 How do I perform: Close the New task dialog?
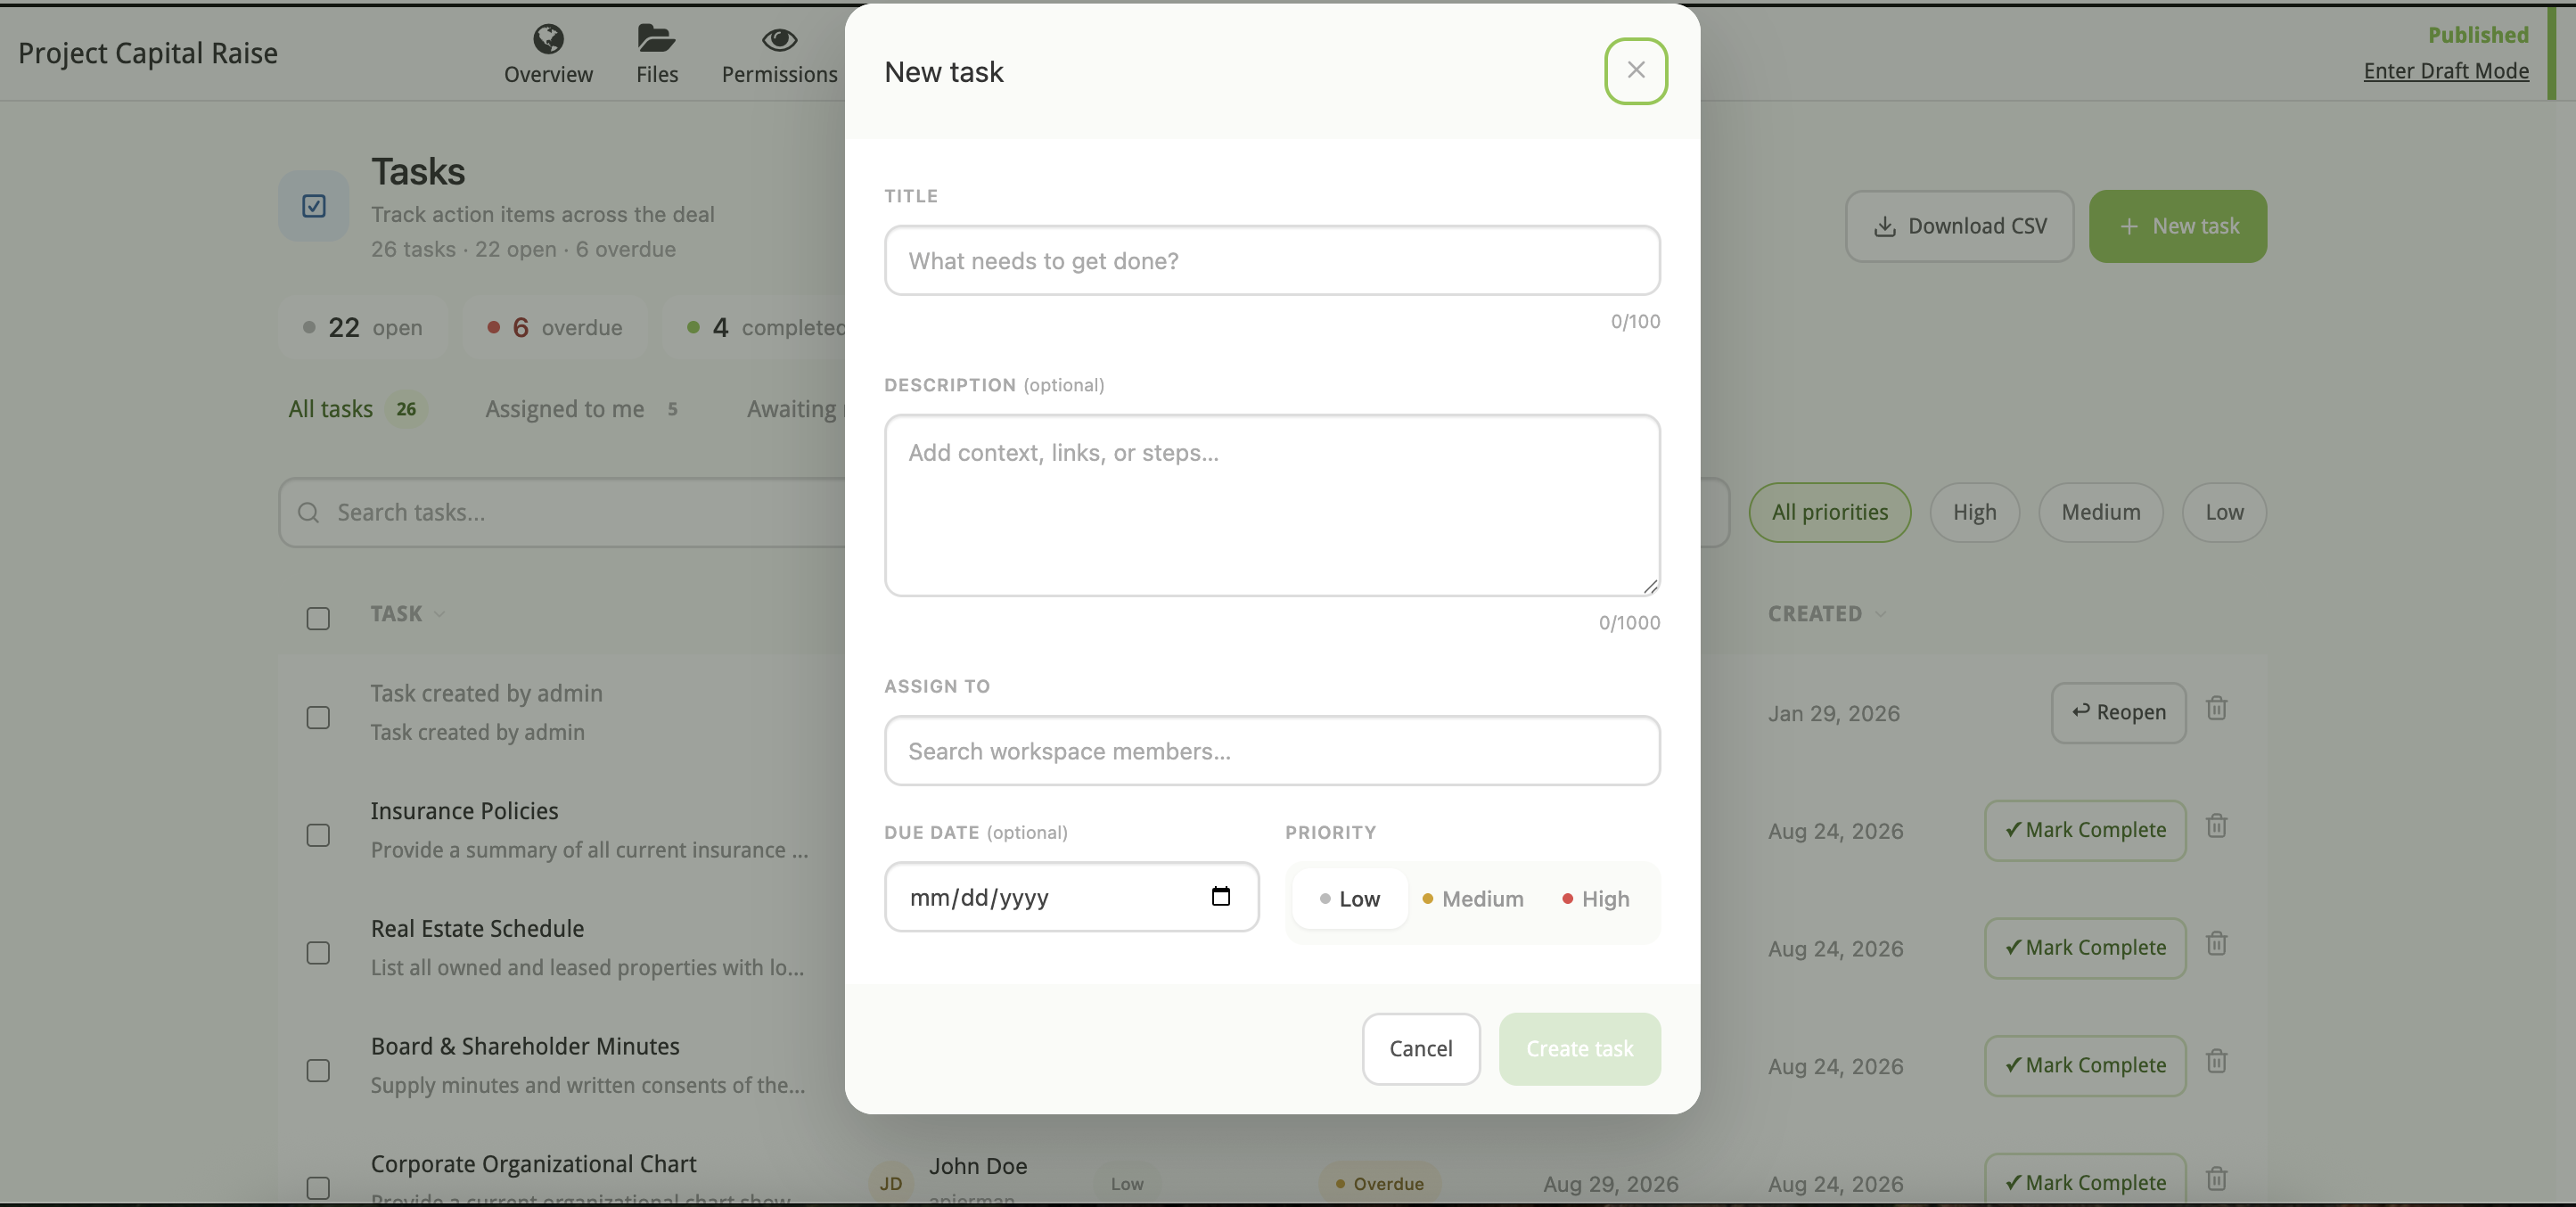1635,70
